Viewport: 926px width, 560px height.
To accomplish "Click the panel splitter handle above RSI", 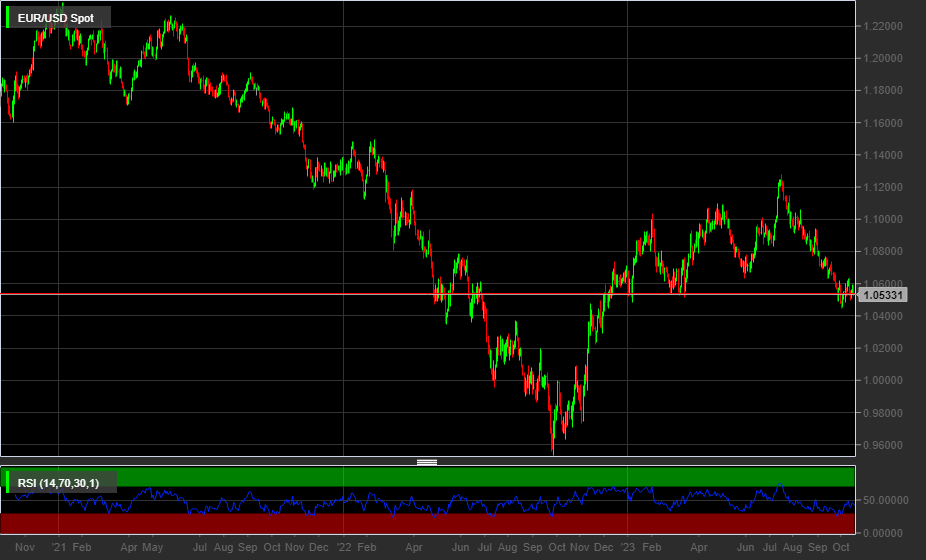I will [427, 462].
